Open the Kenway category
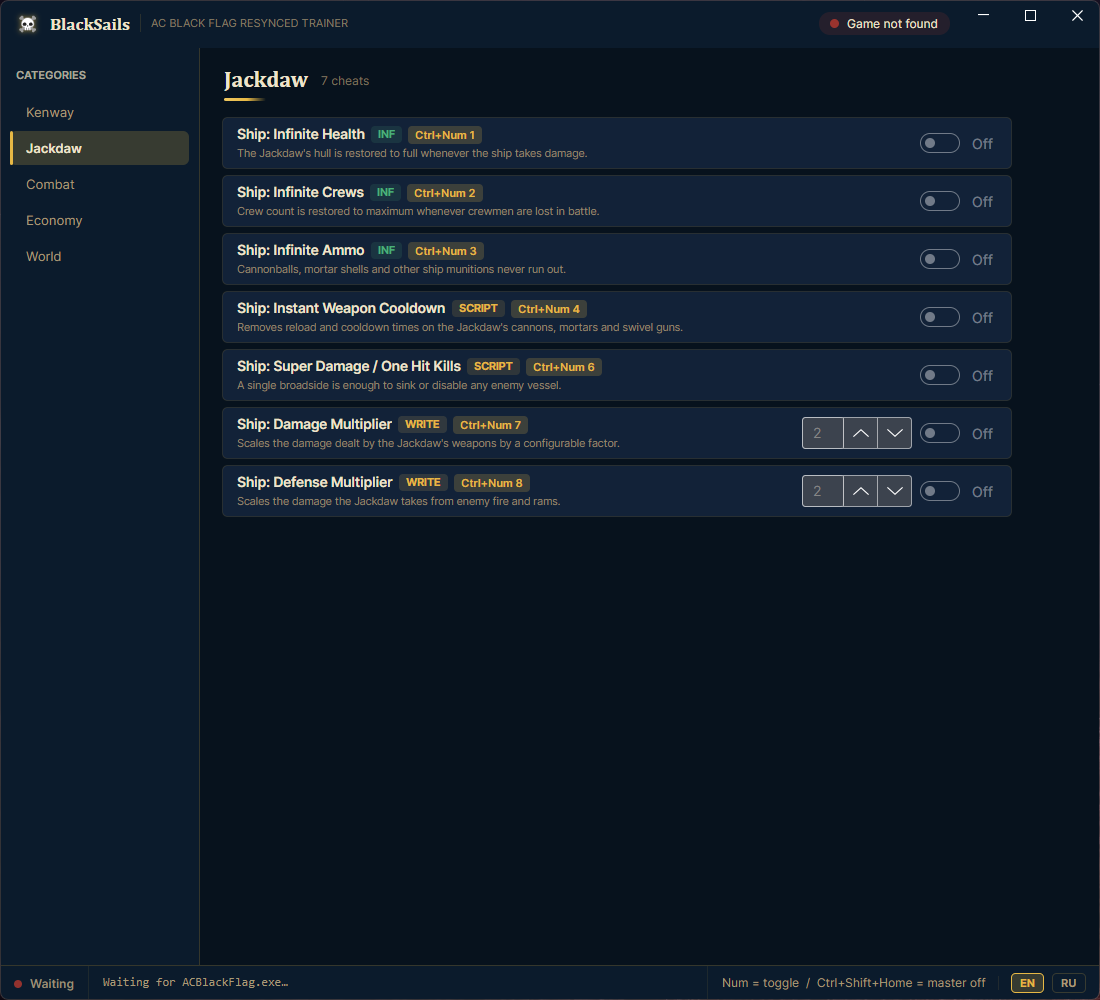The width and height of the screenshot is (1100, 1000). coord(100,112)
